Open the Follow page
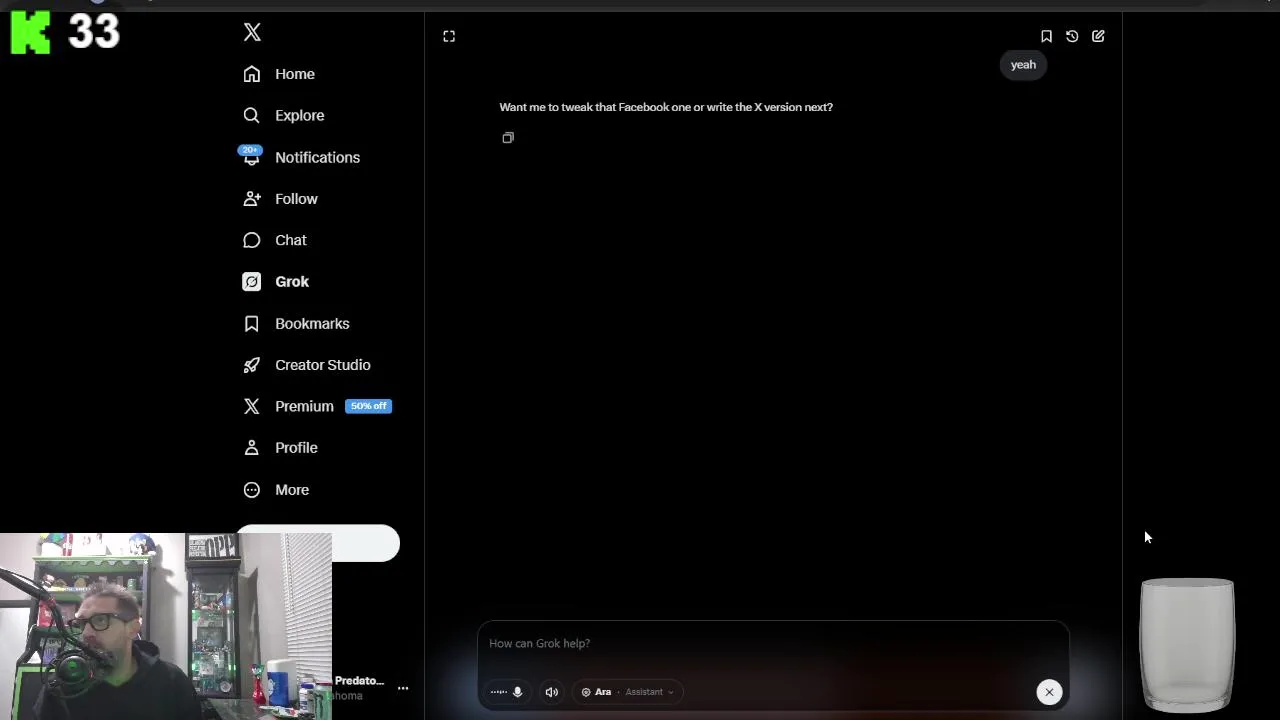1280x720 pixels. tap(281, 199)
